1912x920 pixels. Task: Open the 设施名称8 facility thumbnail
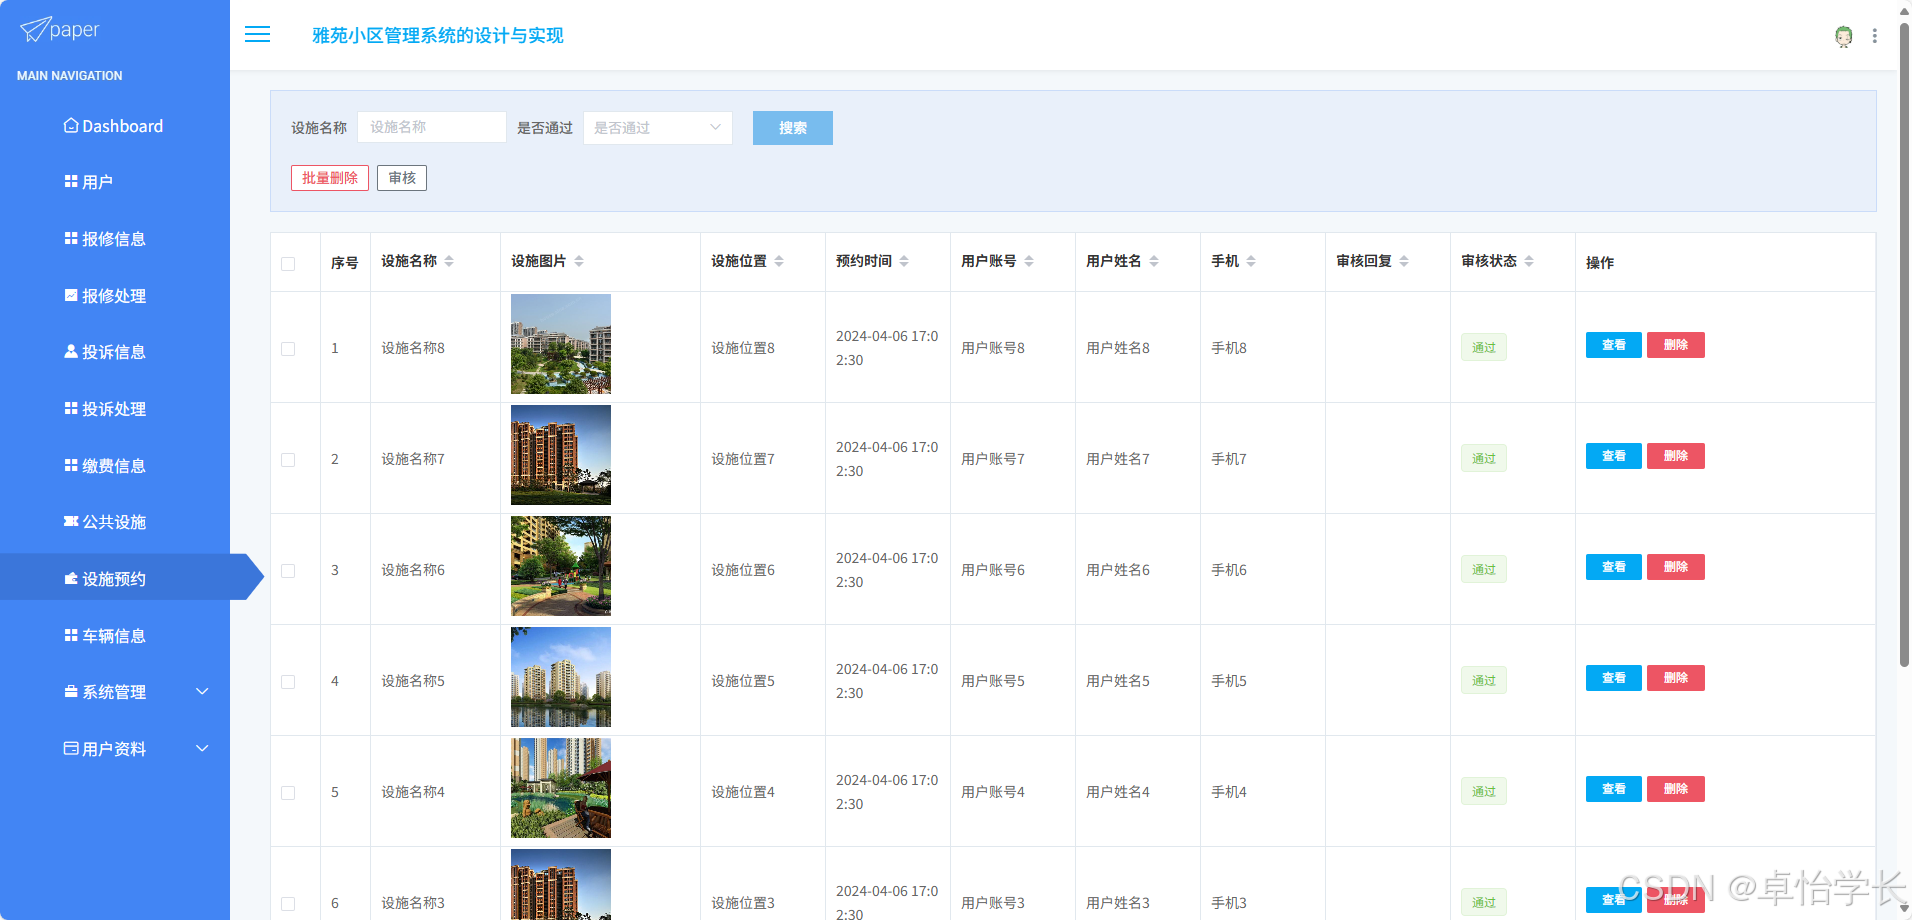pyautogui.click(x=561, y=344)
